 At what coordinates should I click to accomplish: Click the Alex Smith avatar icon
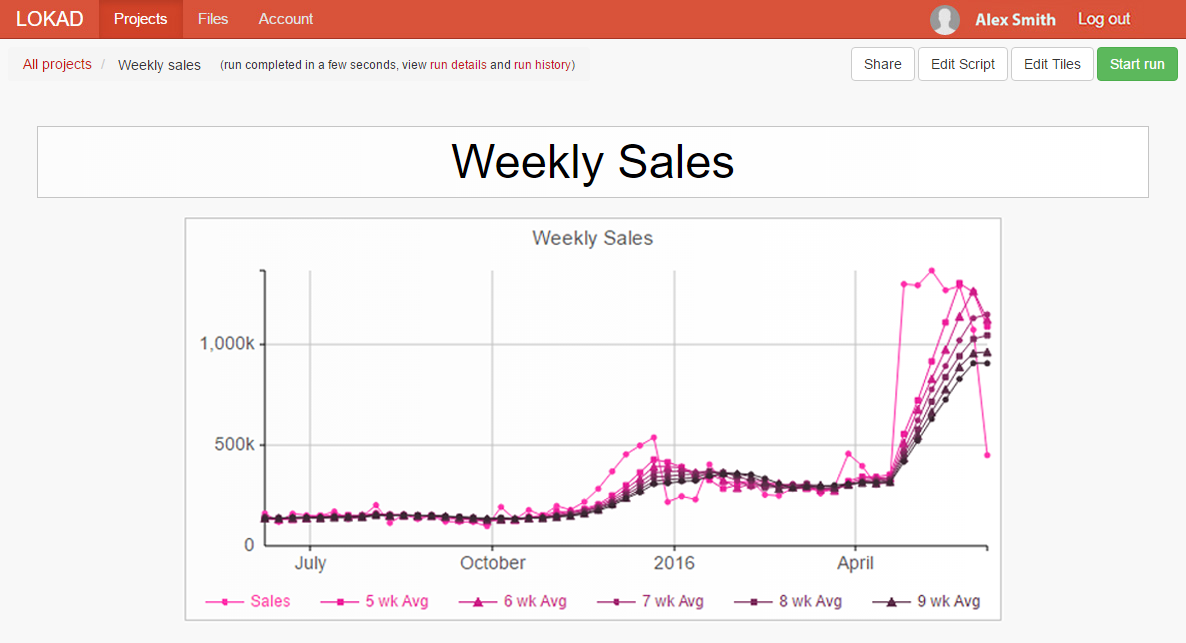point(944,20)
